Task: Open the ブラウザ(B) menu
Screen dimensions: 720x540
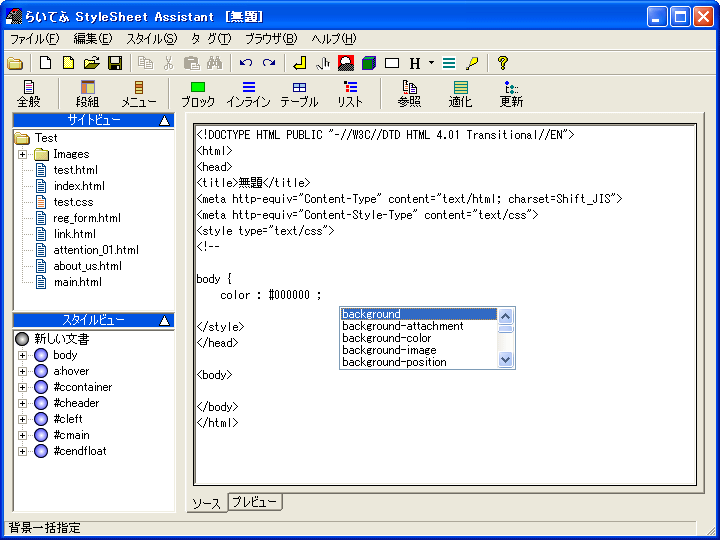Action: [x=271, y=39]
